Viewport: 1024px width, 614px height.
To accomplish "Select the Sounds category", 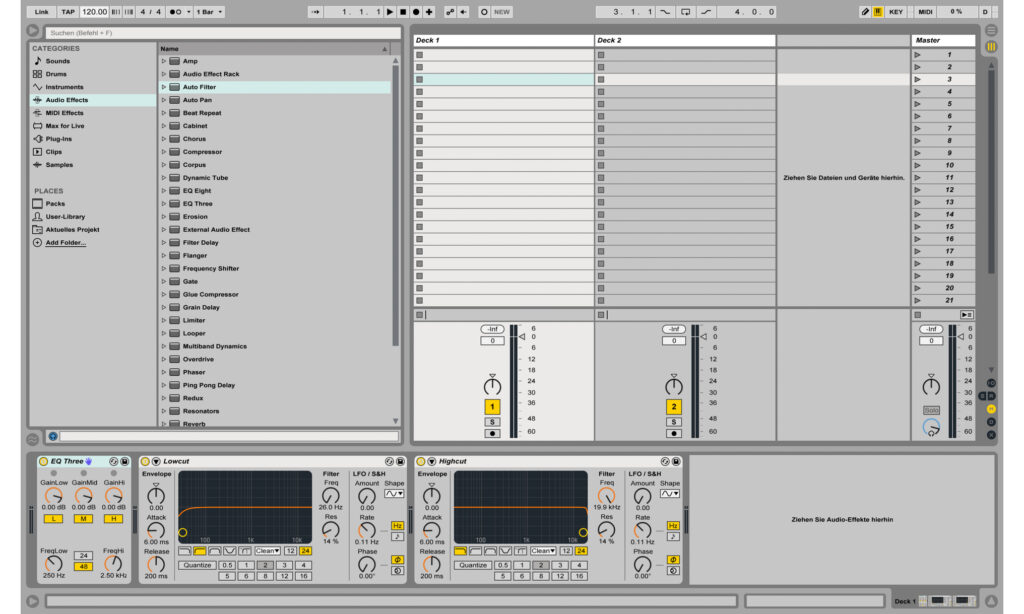I will pyautogui.click(x=57, y=61).
